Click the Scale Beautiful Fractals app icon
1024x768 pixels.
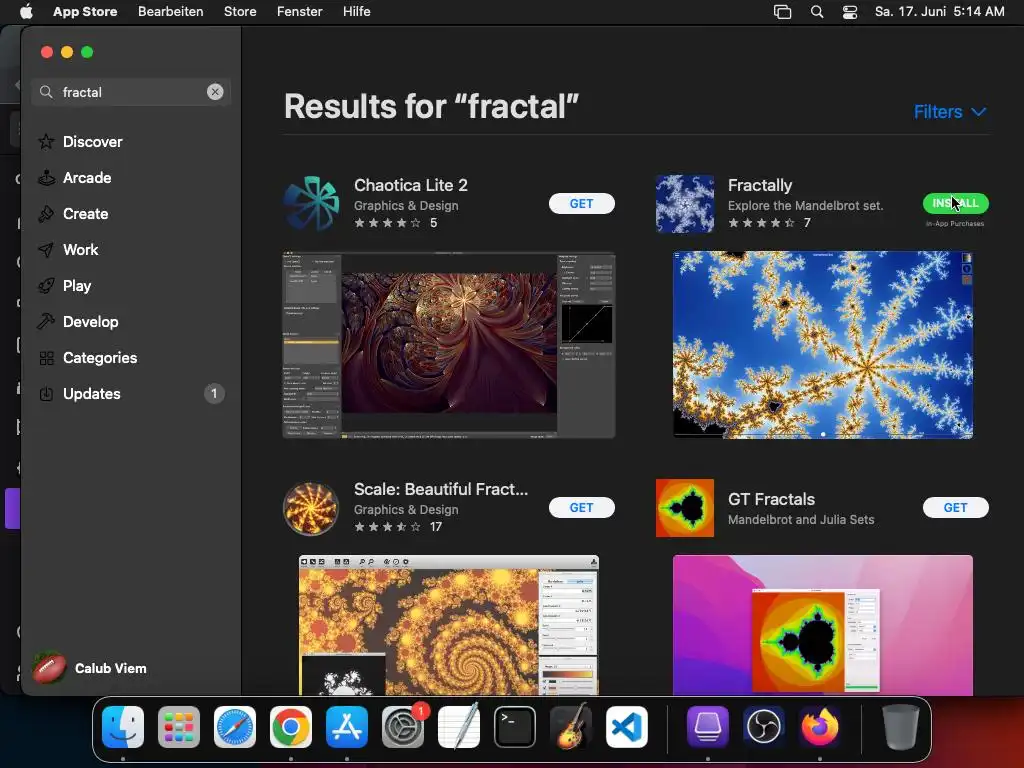click(312, 508)
